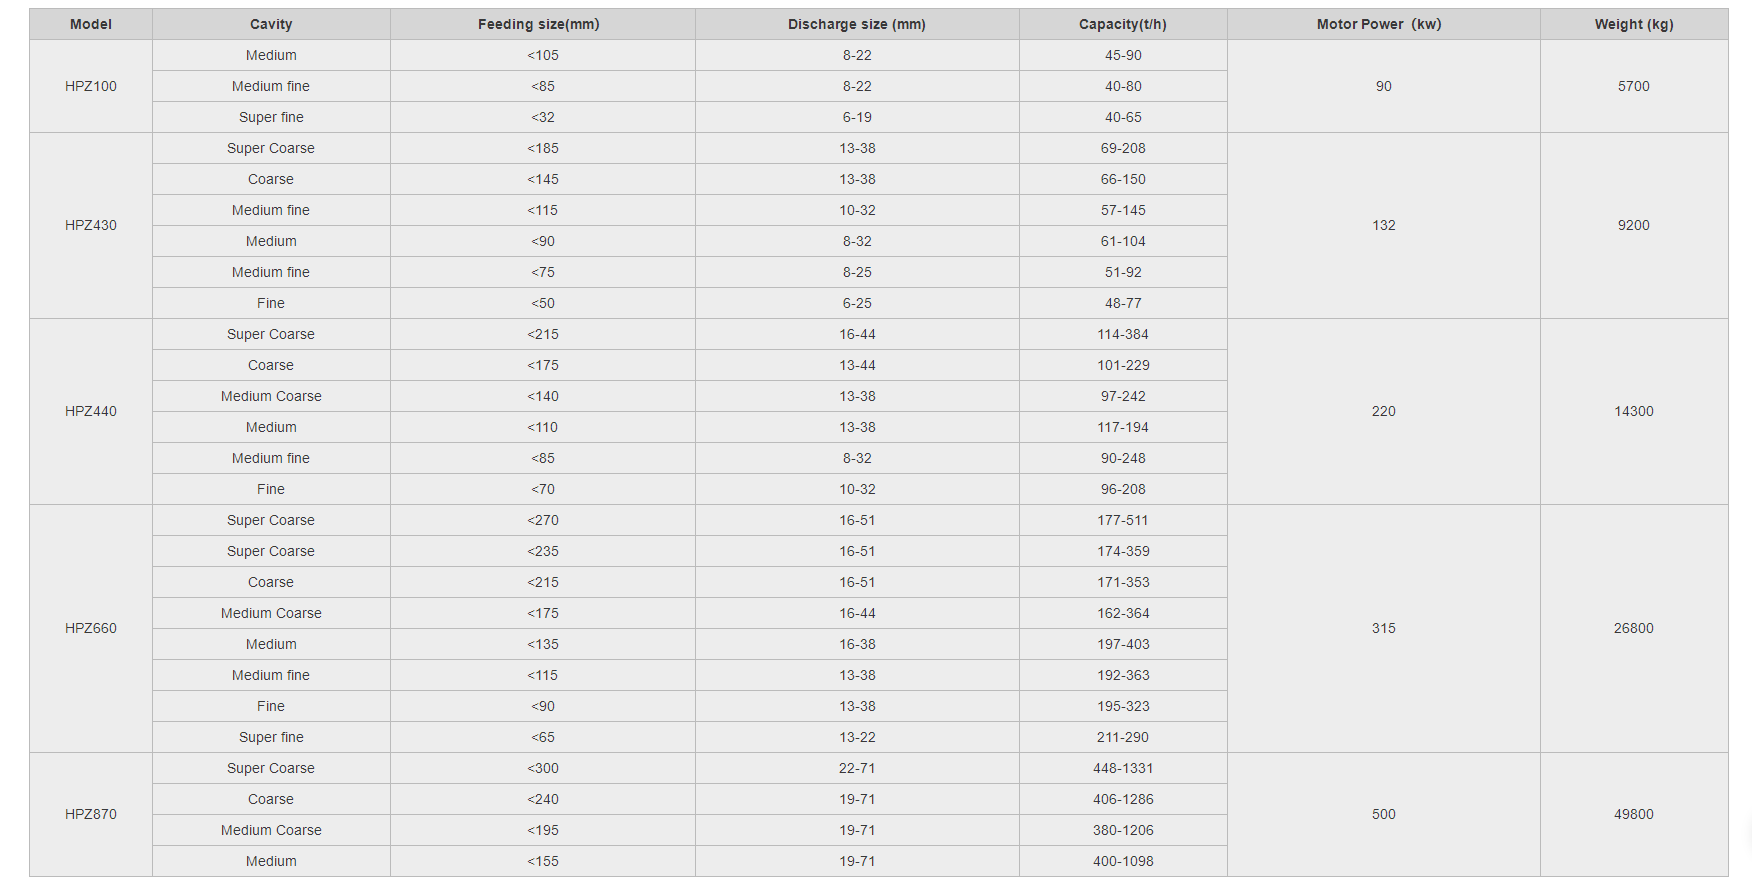1752x886 pixels.
Task: Select the <300 feeding size cell
Action: pos(543,768)
